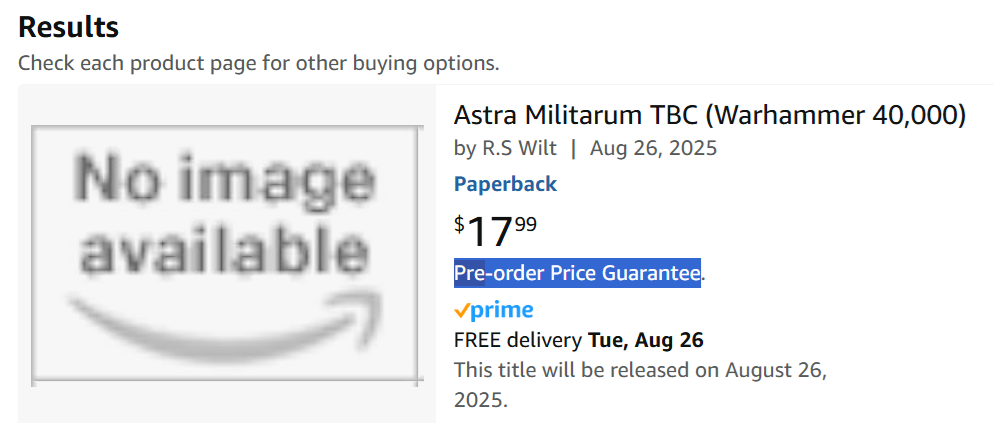The height and width of the screenshot is (427, 994).
Task: Click 'Warhammer 40,000' in the product title
Action: [836, 115]
